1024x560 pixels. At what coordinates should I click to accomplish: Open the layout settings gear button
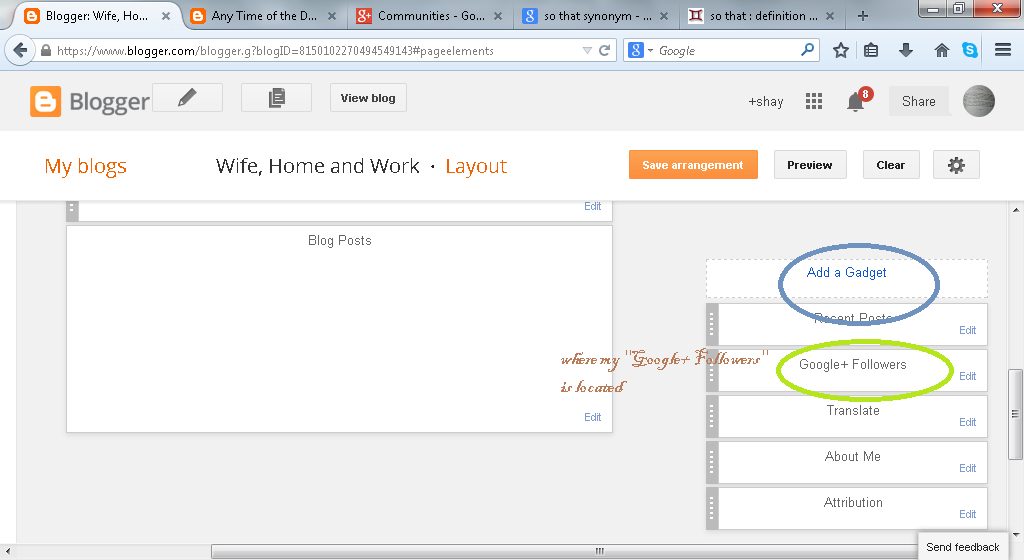point(956,165)
